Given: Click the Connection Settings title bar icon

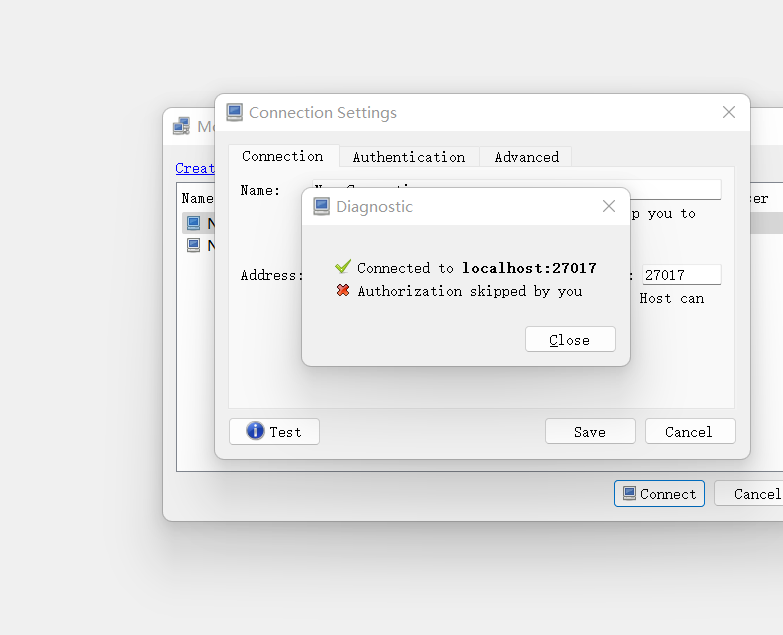Looking at the screenshot, I should coord(234,112).
